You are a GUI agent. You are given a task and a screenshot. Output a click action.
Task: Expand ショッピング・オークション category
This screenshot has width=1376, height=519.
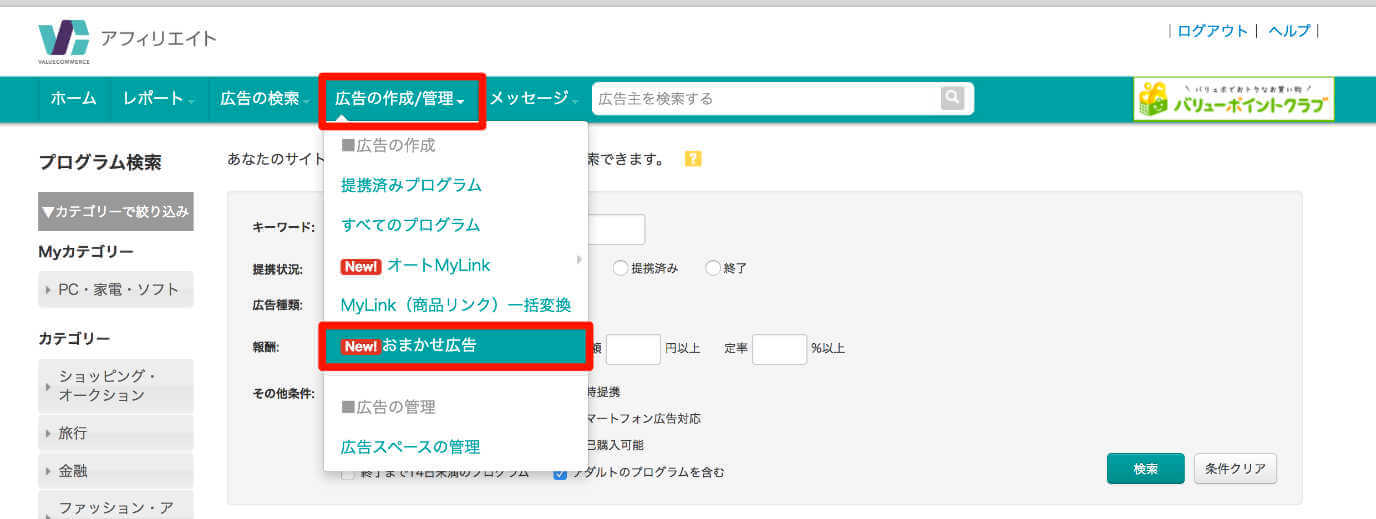(x=116, y=385)
